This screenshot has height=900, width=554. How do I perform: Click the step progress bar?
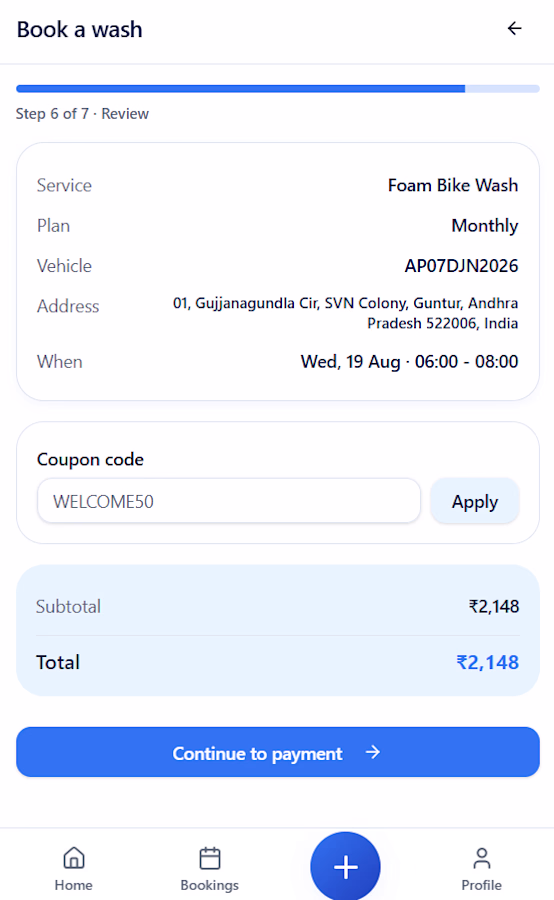point(278,89)
